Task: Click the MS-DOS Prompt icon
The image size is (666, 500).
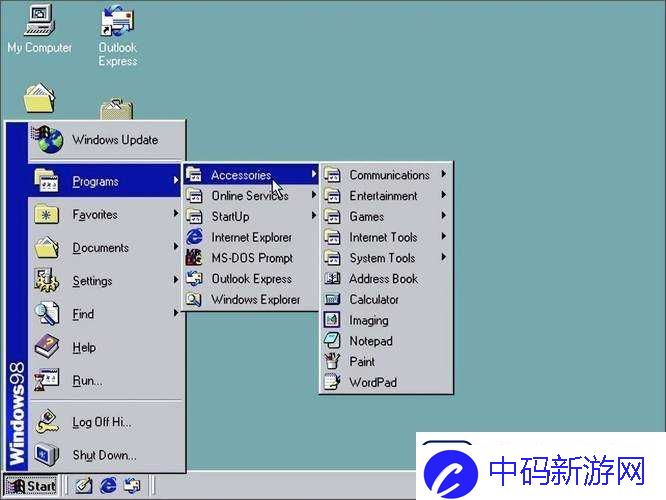Action: 195,257
